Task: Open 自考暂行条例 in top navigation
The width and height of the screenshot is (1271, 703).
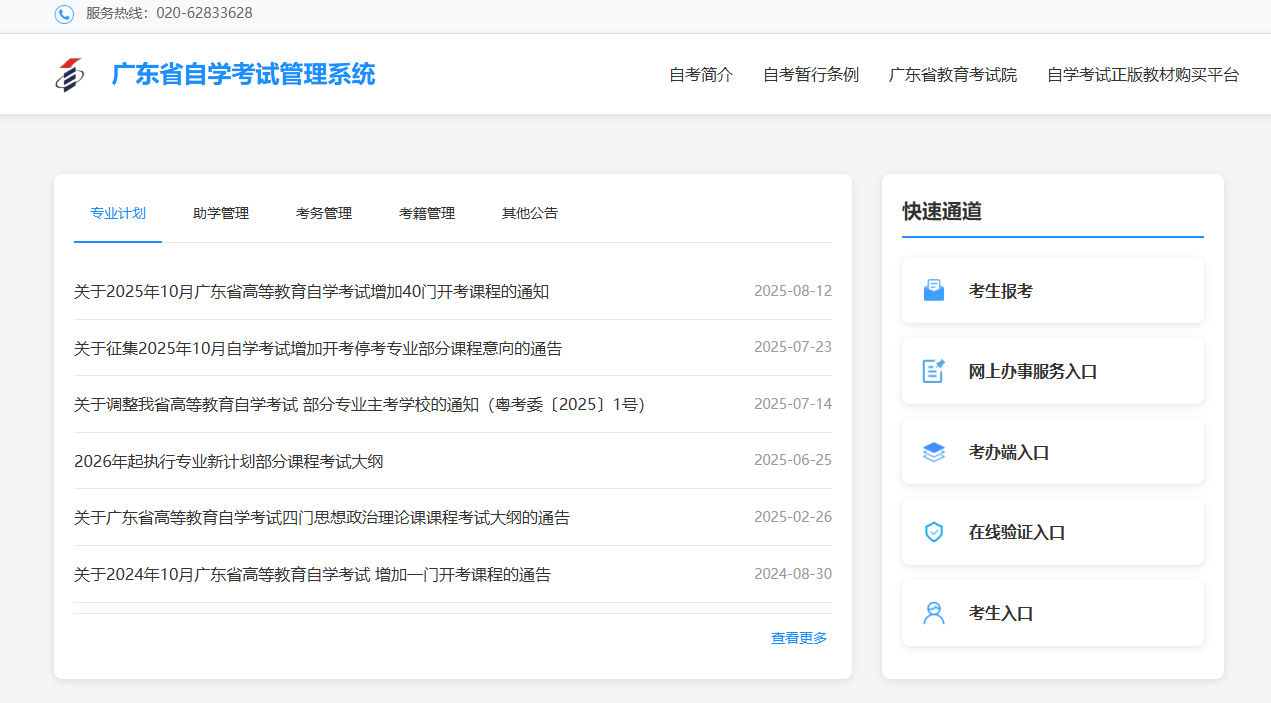Action: 811,75
